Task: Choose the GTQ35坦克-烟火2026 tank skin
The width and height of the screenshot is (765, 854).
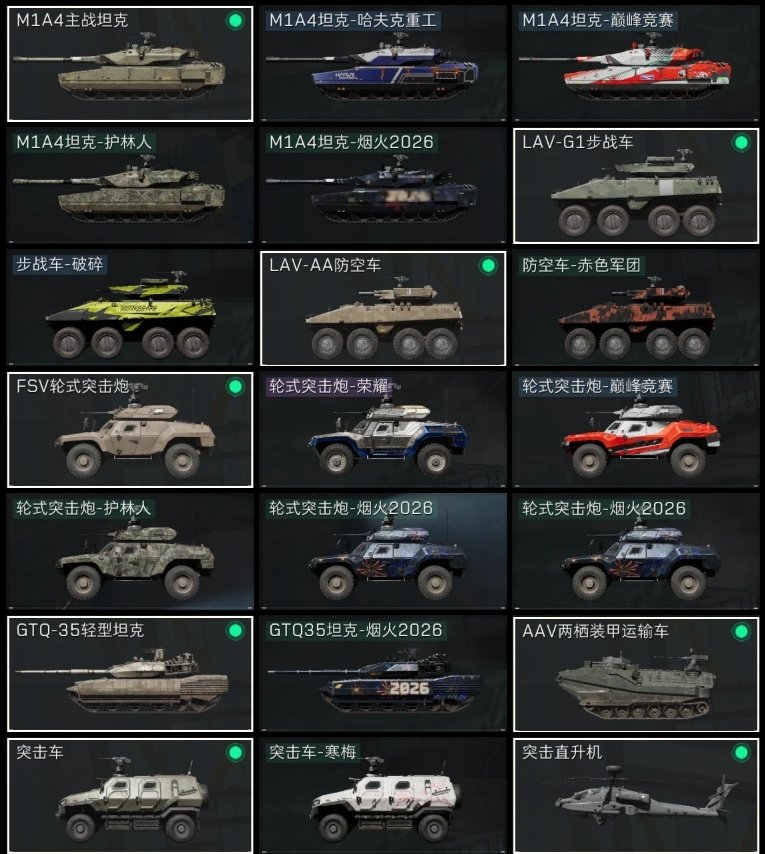Action: [383, 674]
